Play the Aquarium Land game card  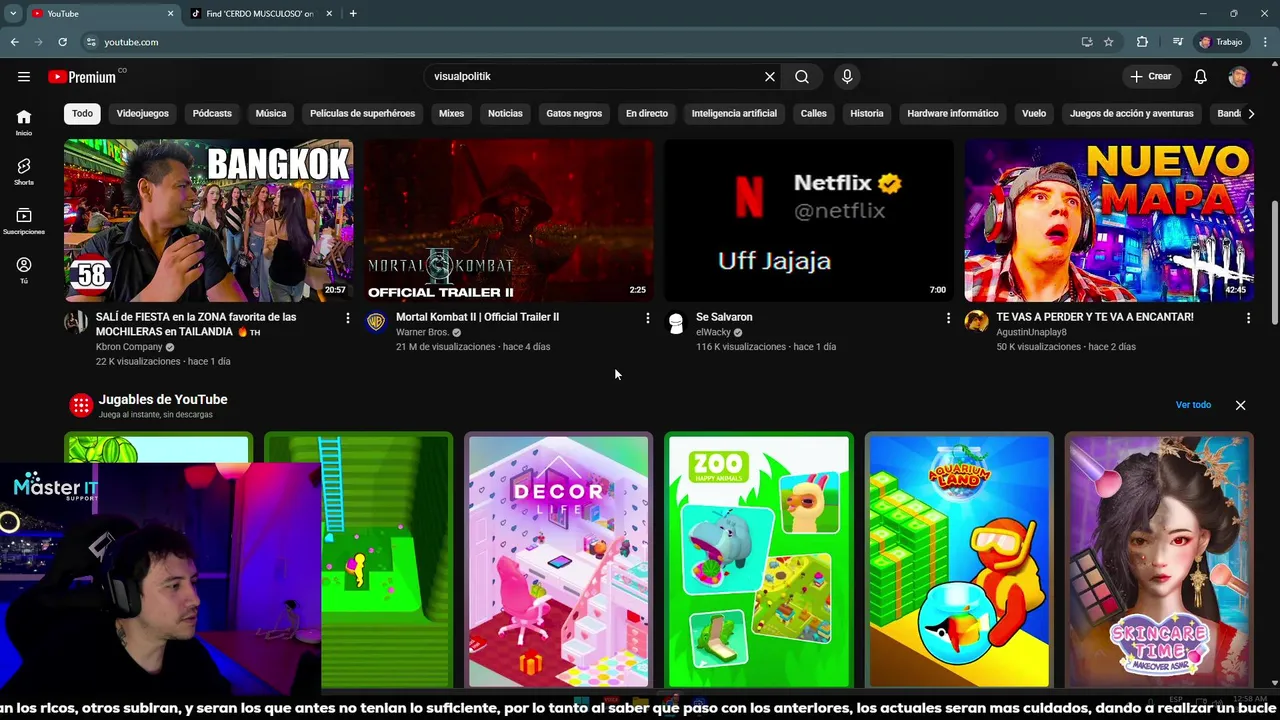pyautogui.click(x=958, y=561)
